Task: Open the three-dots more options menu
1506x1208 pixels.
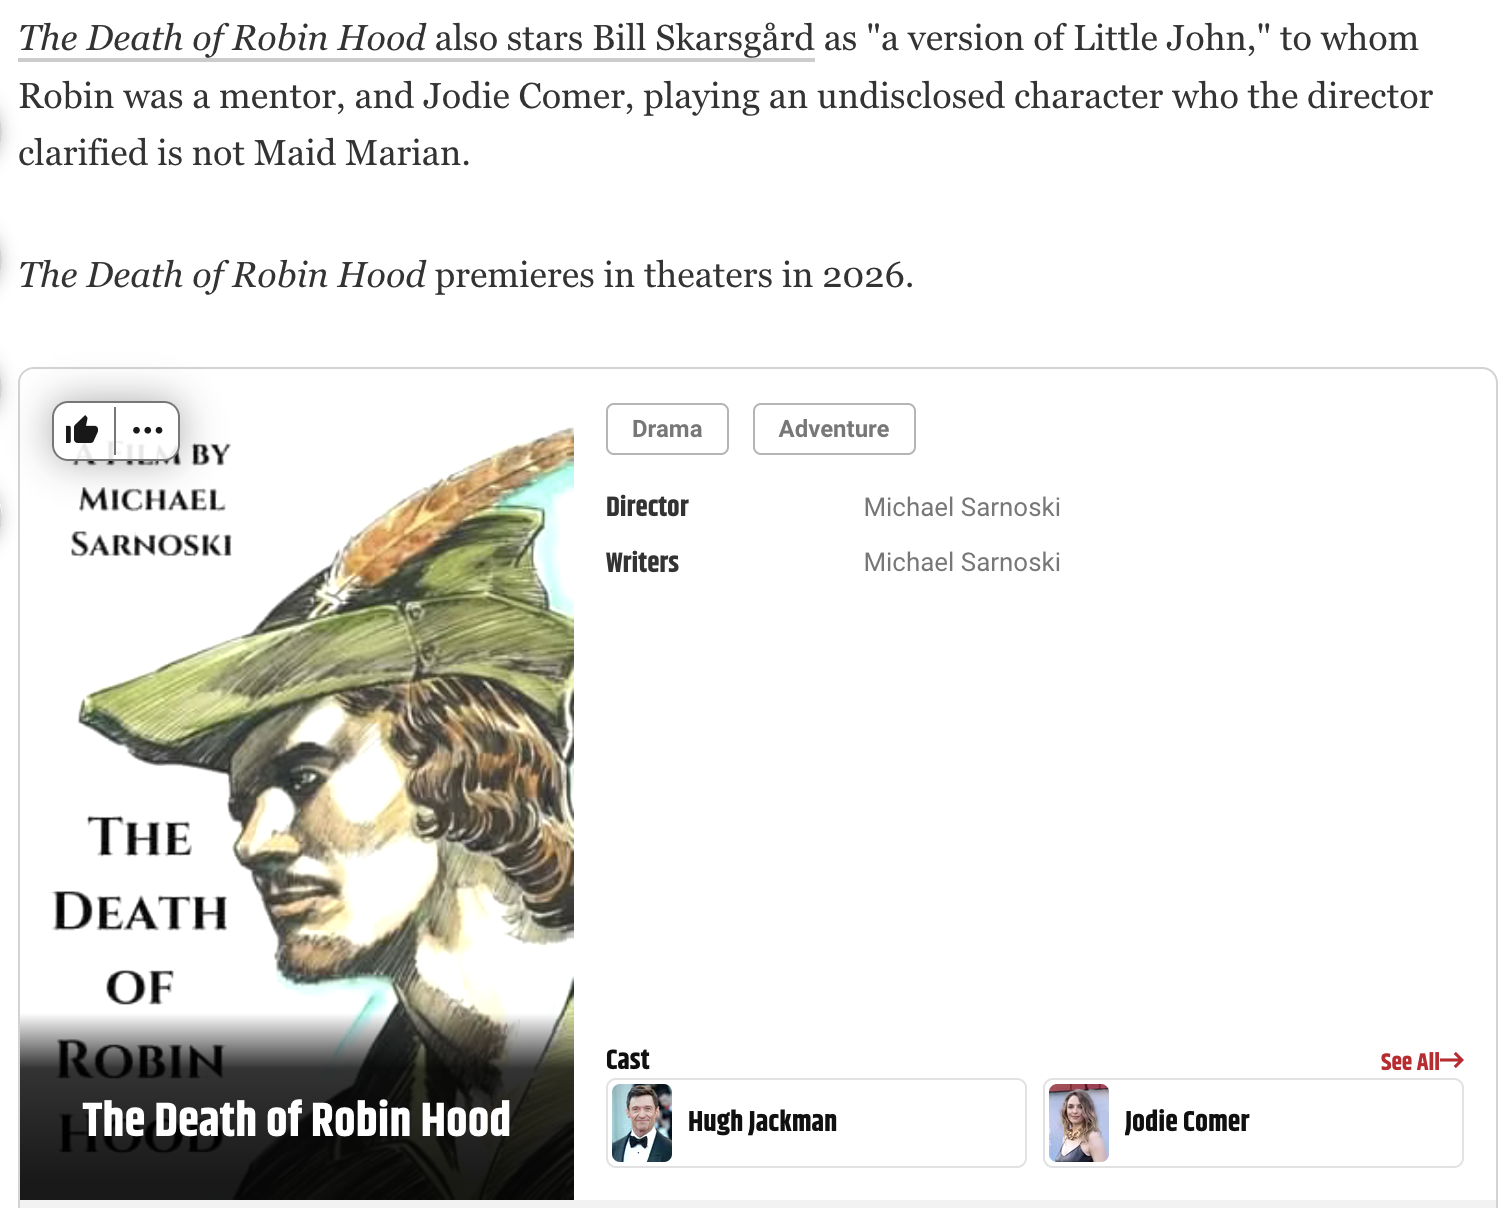Action: (x=147, y=431)
